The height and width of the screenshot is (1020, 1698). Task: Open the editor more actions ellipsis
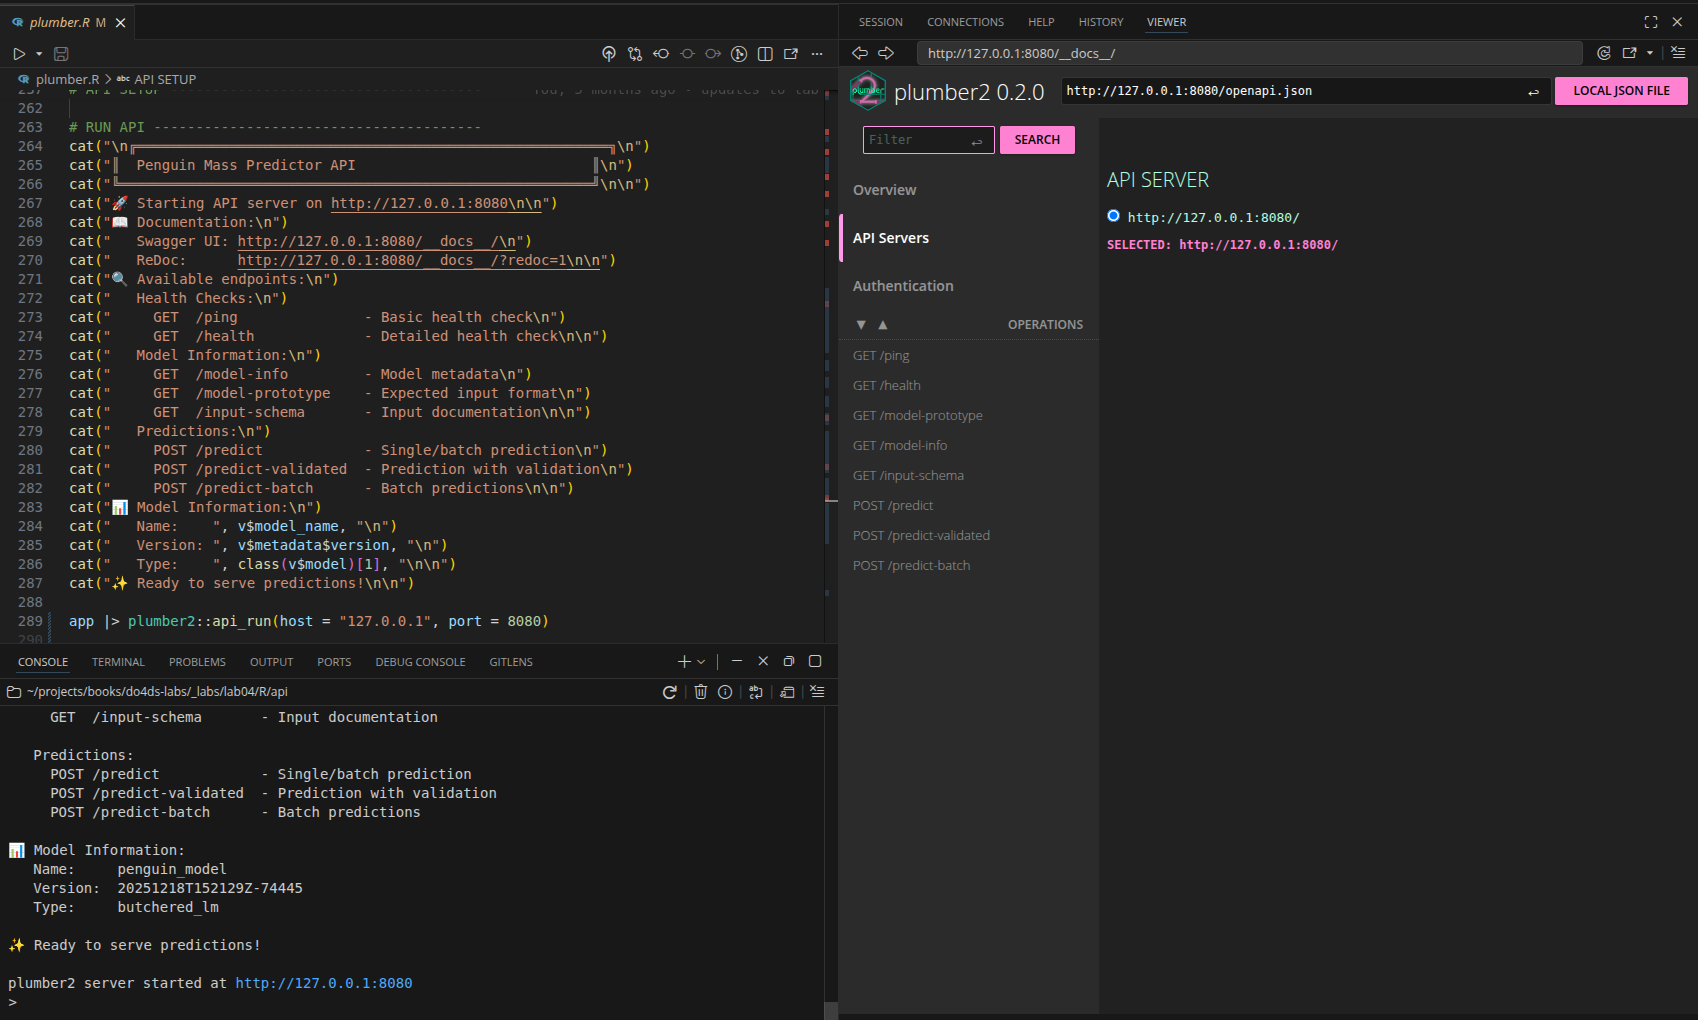pos(817,54)
